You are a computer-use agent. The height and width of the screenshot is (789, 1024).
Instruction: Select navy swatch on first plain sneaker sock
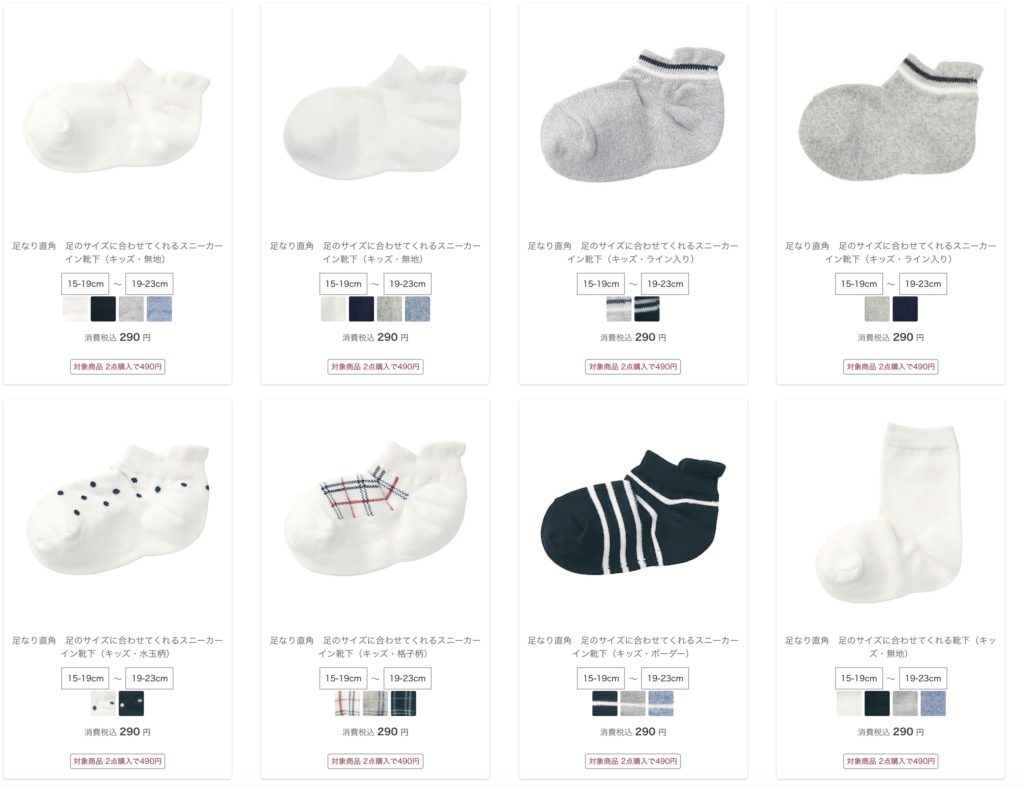pos(103,309)
